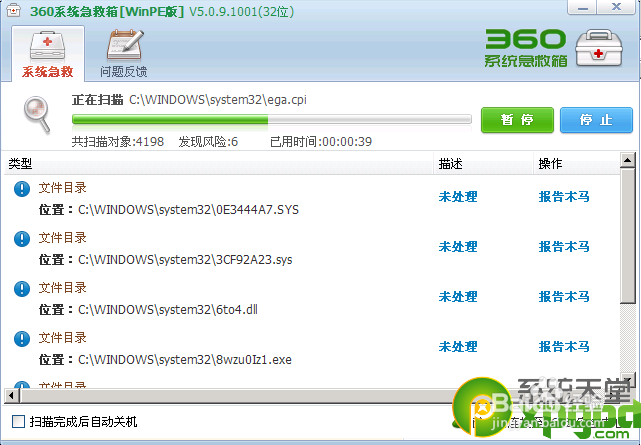Click 未处理 for 8wzu0Iz1.exe
This screenshot has height=445, width=641.
[x=458, y=347]
